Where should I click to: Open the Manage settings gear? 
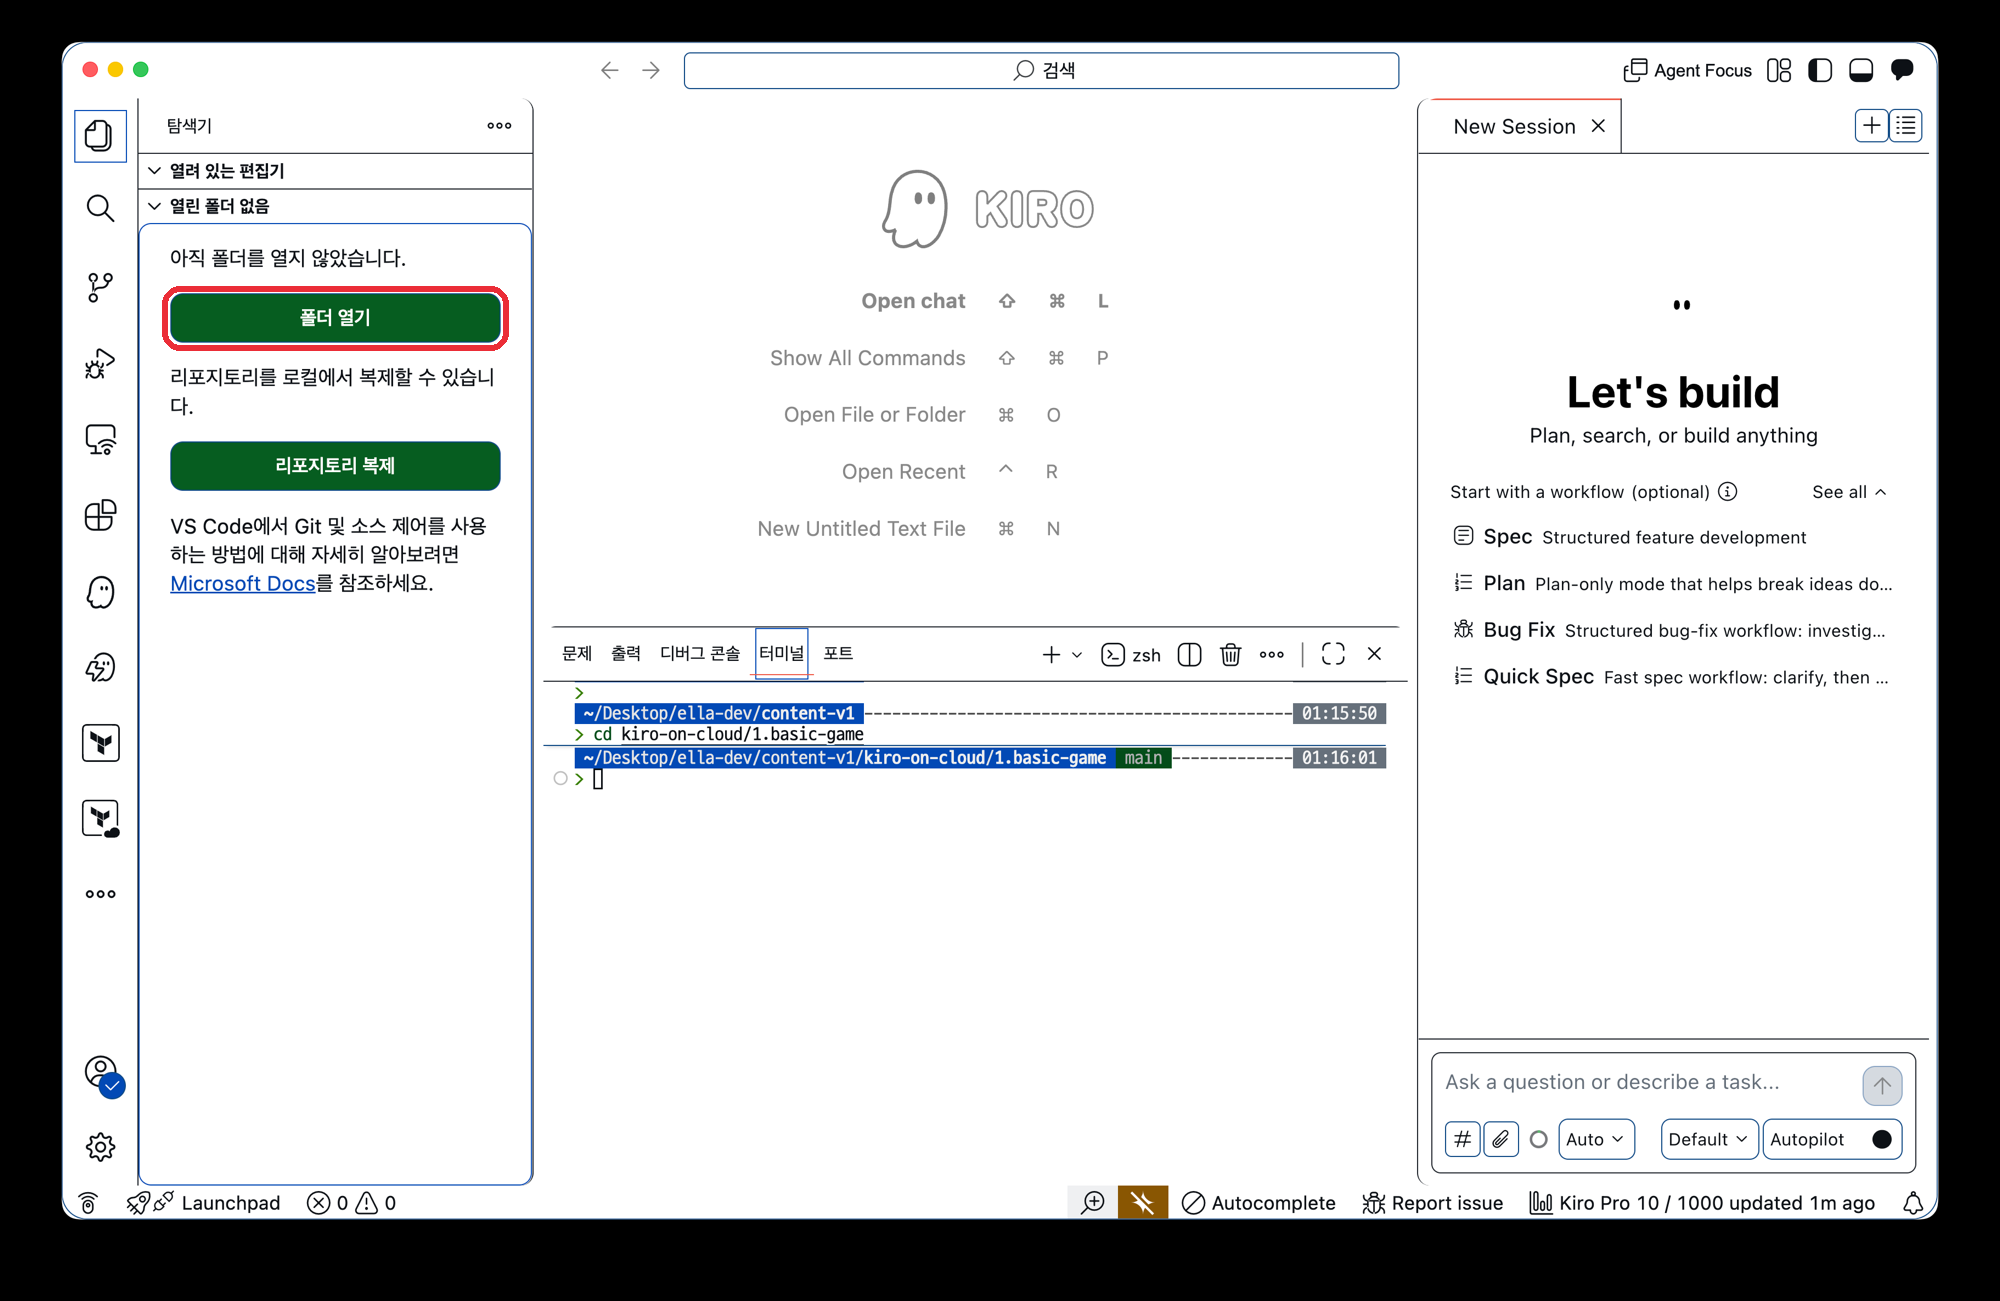100,1146
